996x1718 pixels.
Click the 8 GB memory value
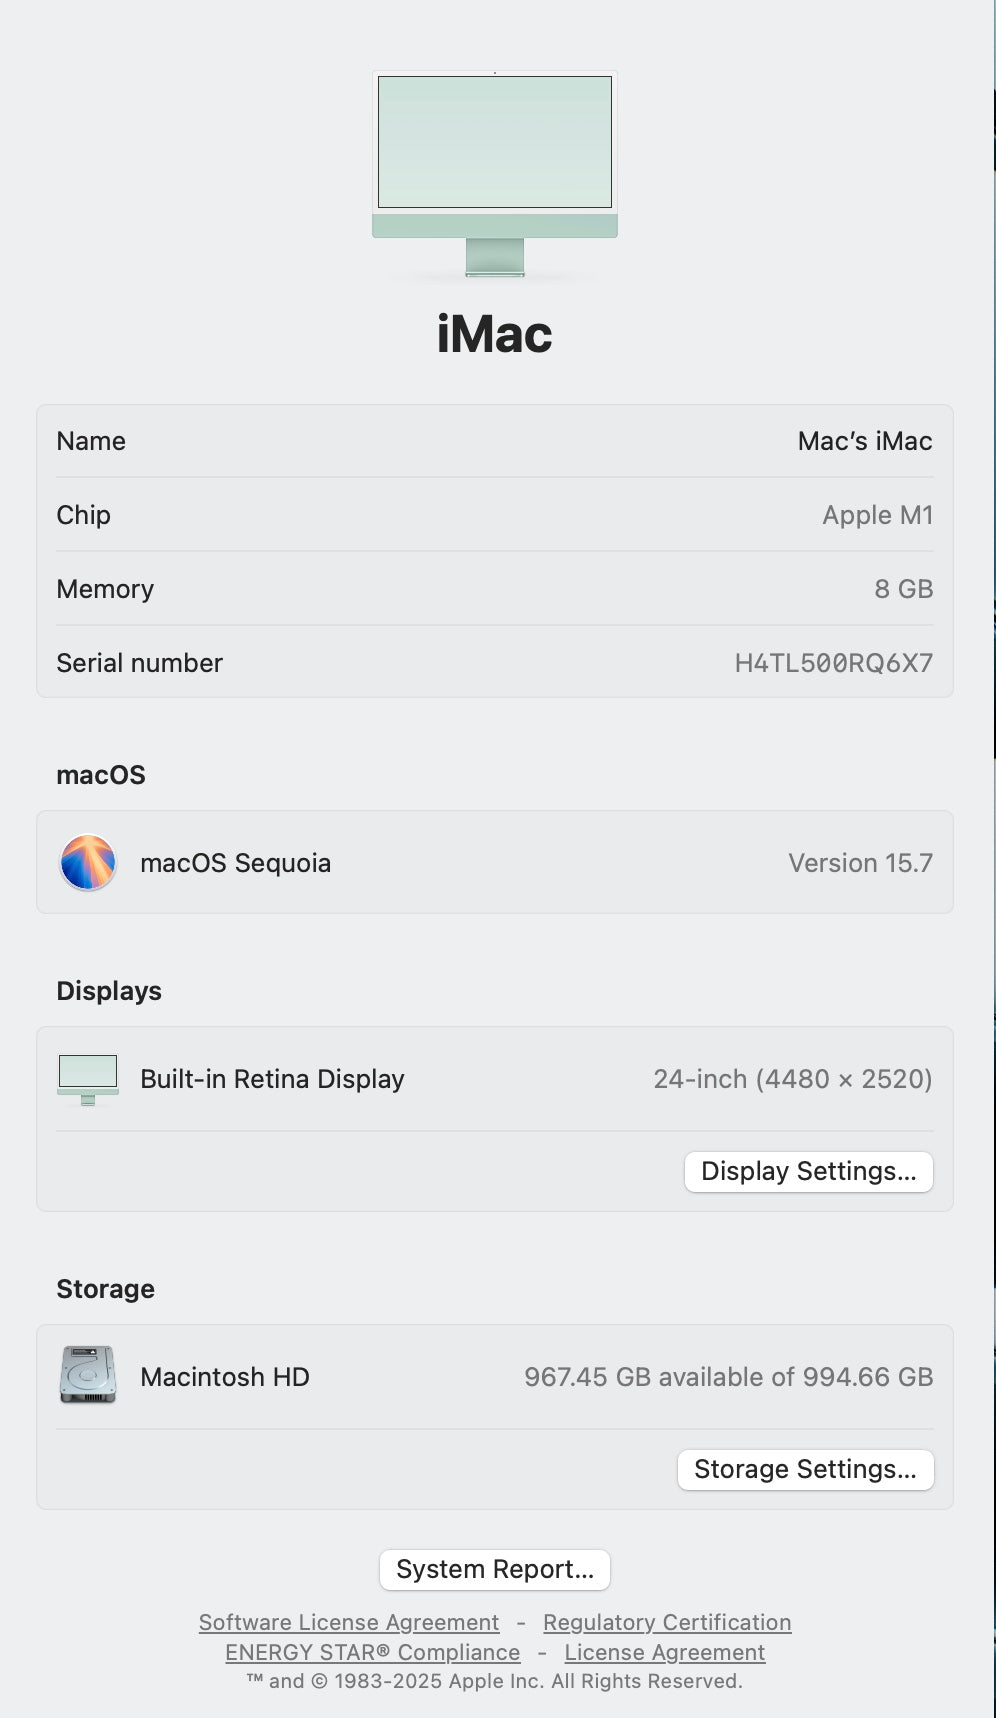click(x=903, y=589)
